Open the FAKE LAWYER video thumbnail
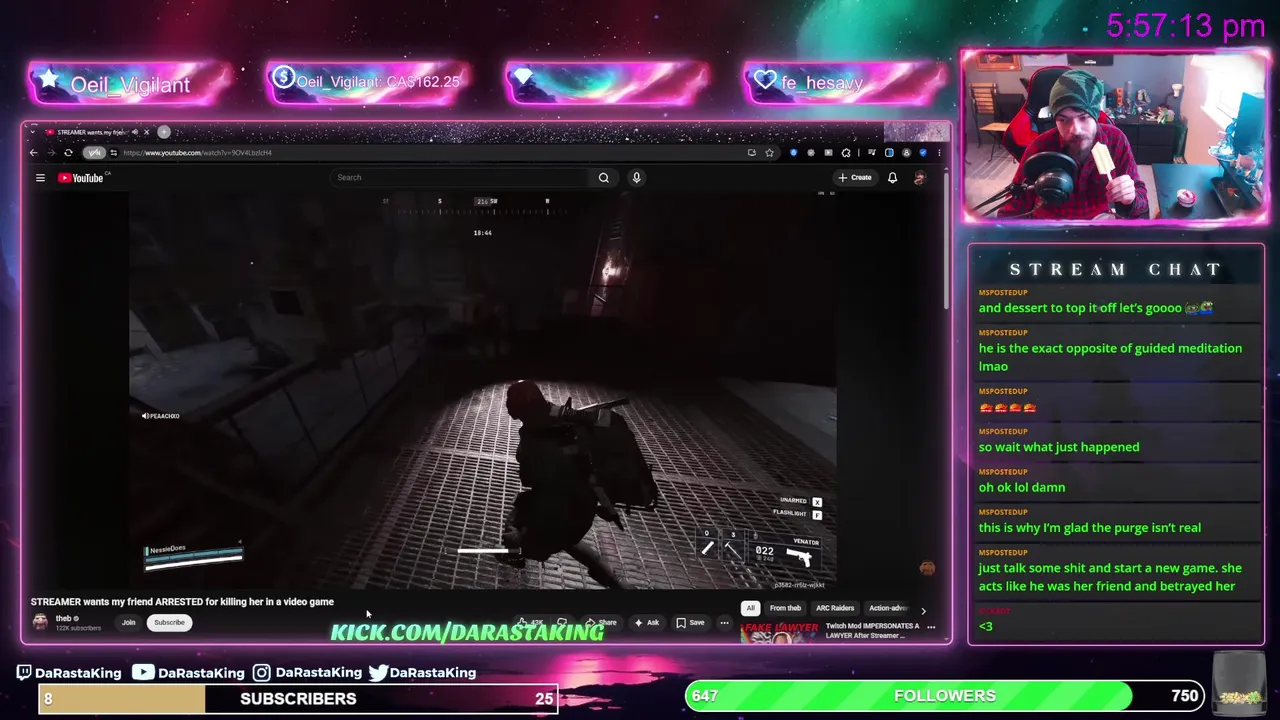Image resolution: width=1280 pixels, height=720 pixels. point(780,632)
